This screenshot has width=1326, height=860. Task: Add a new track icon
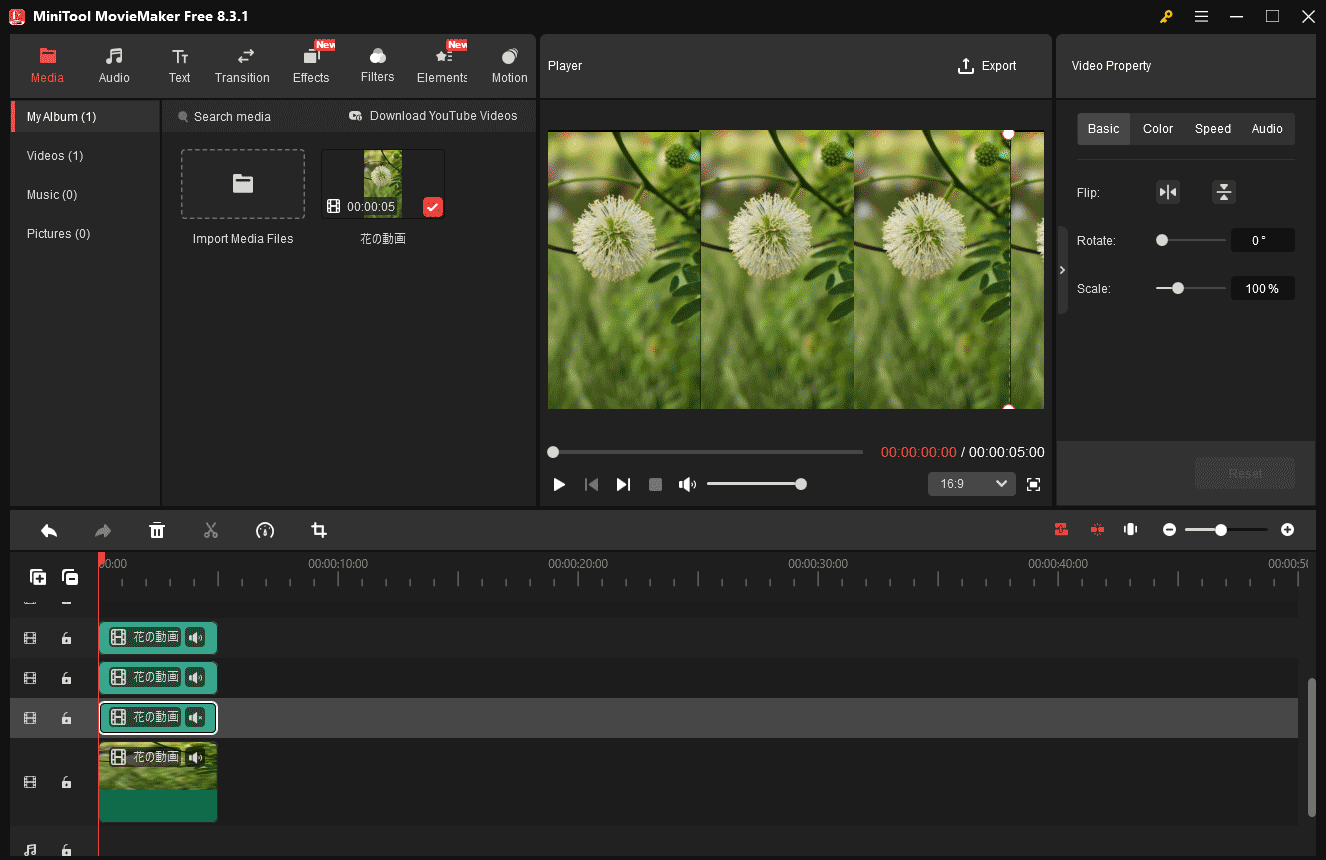click(x=38, y=577)
